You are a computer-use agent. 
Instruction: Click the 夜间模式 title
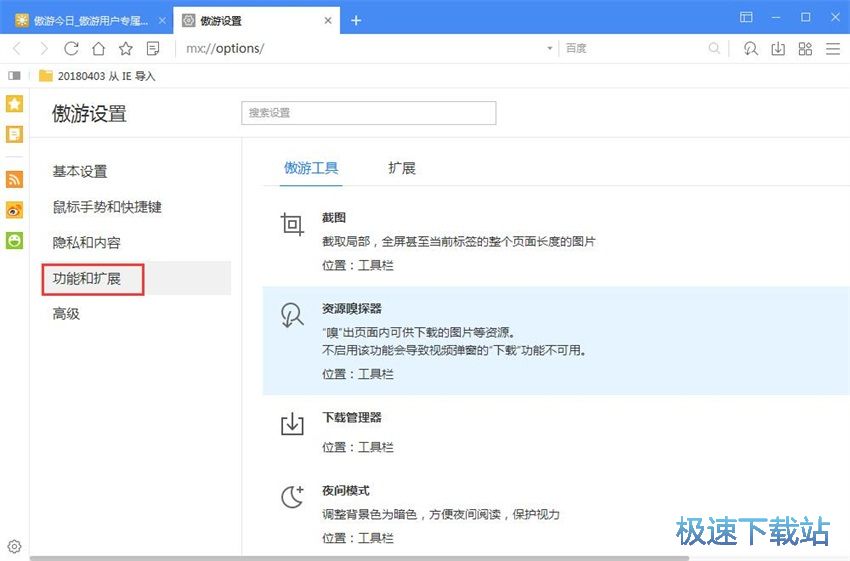tap(346, 491)
